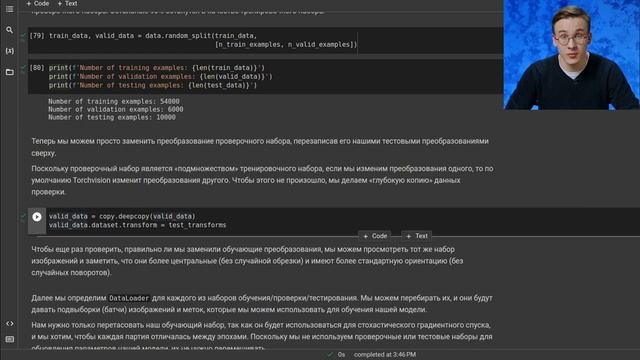Add a text cell with top + Text
This screenshot has height=360, width=640.
(67, 4)
